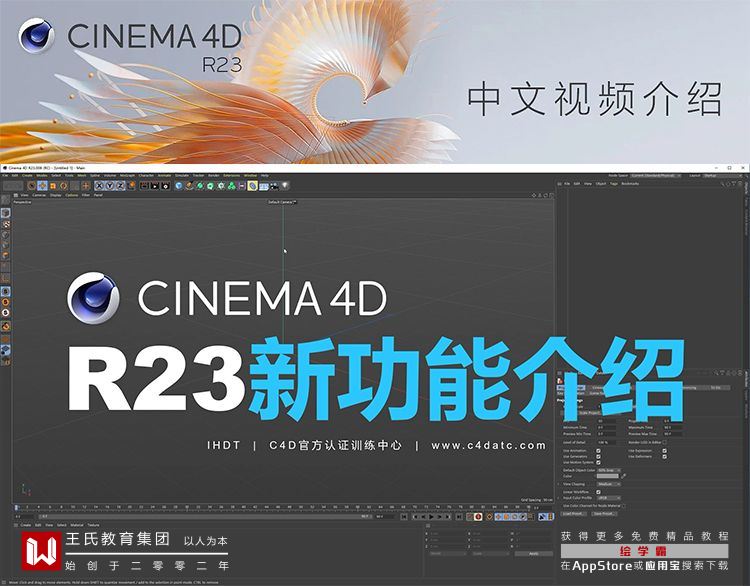Pick the Rotate tool
Image resolution: width=750 pixels, height=586 pixels.
[64, 186]
